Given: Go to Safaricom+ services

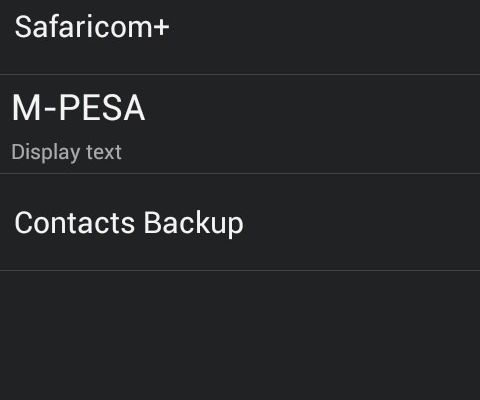Looking at the screenshot, I should point(240,37).
